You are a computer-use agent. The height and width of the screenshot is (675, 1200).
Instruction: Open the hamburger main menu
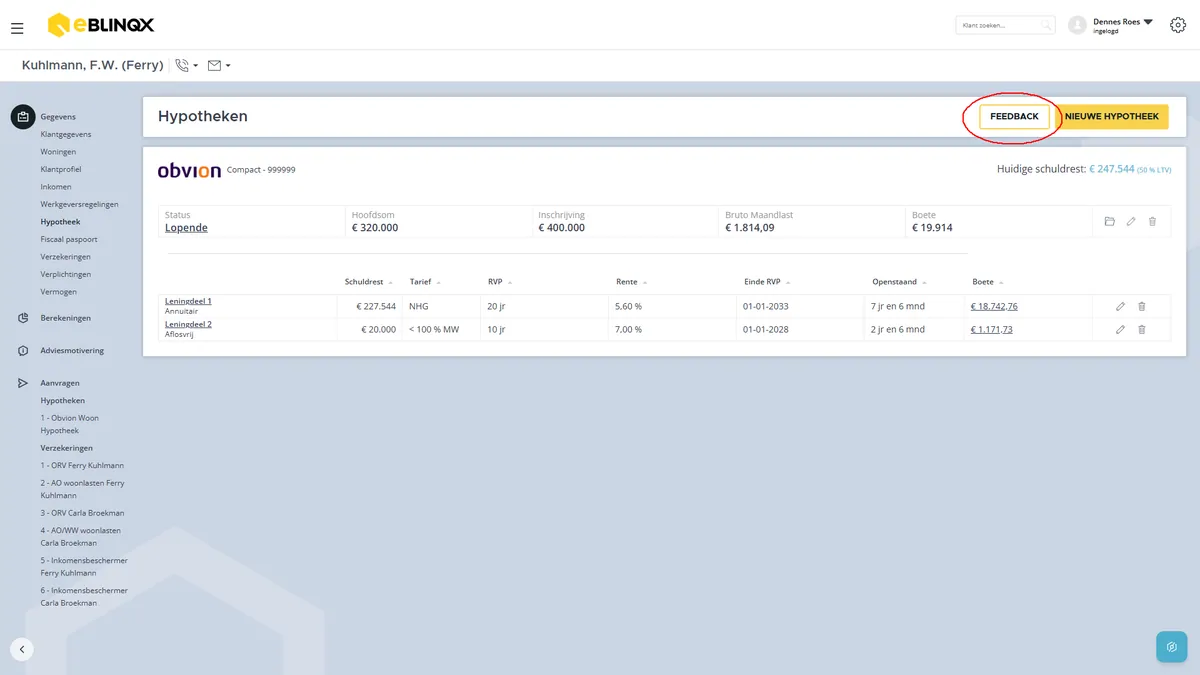tap(17, 28)
